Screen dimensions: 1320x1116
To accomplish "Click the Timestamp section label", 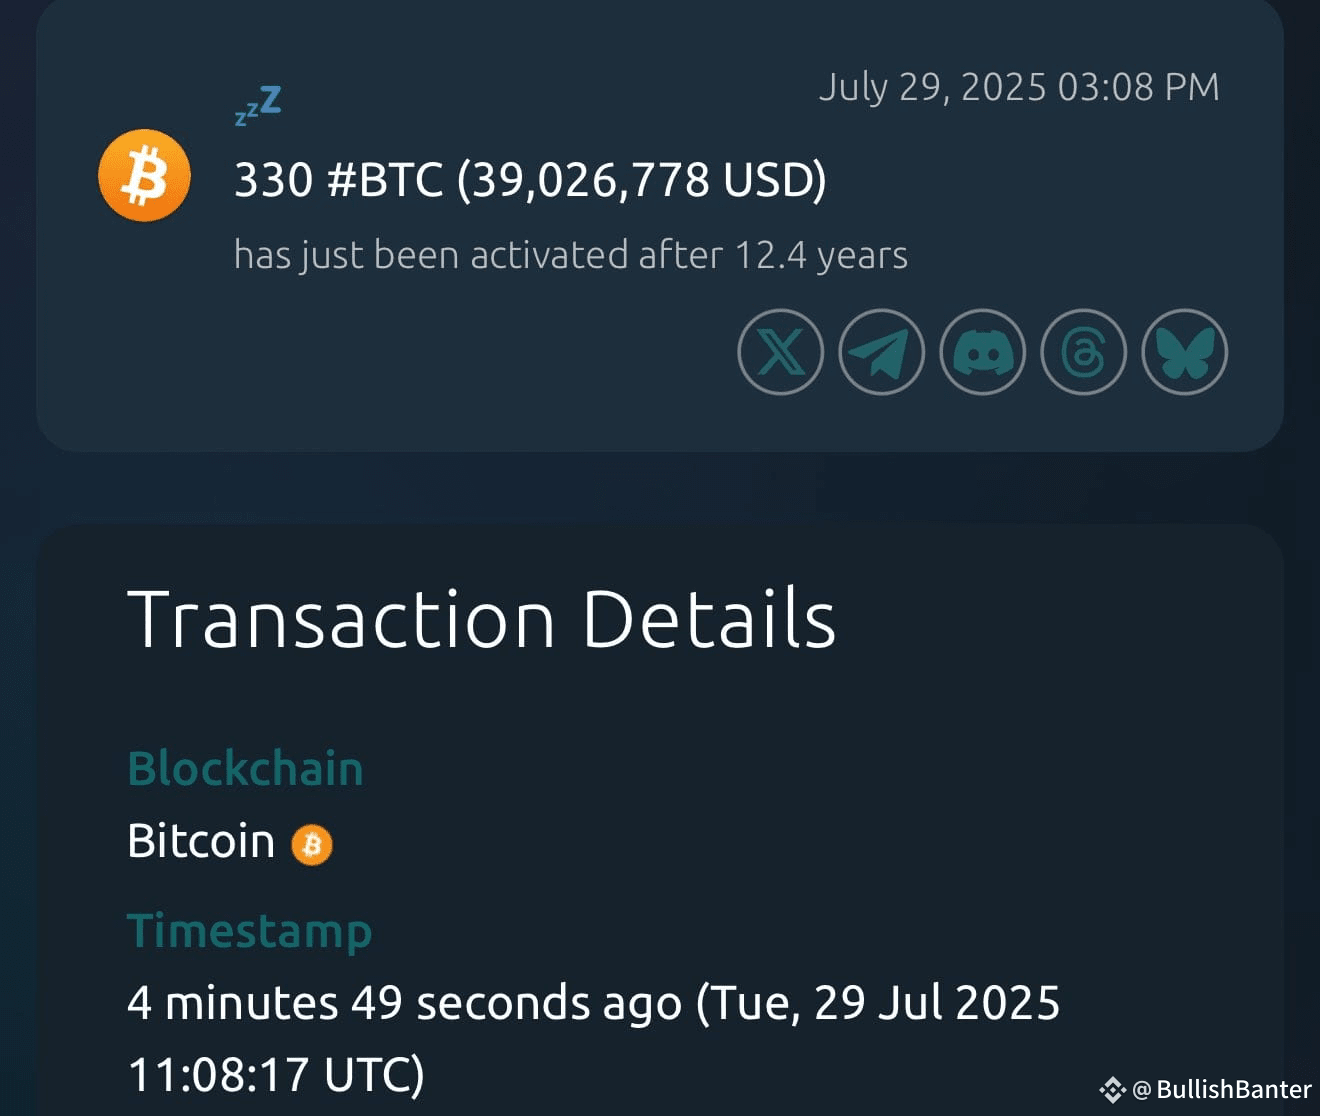I will 249,930.
